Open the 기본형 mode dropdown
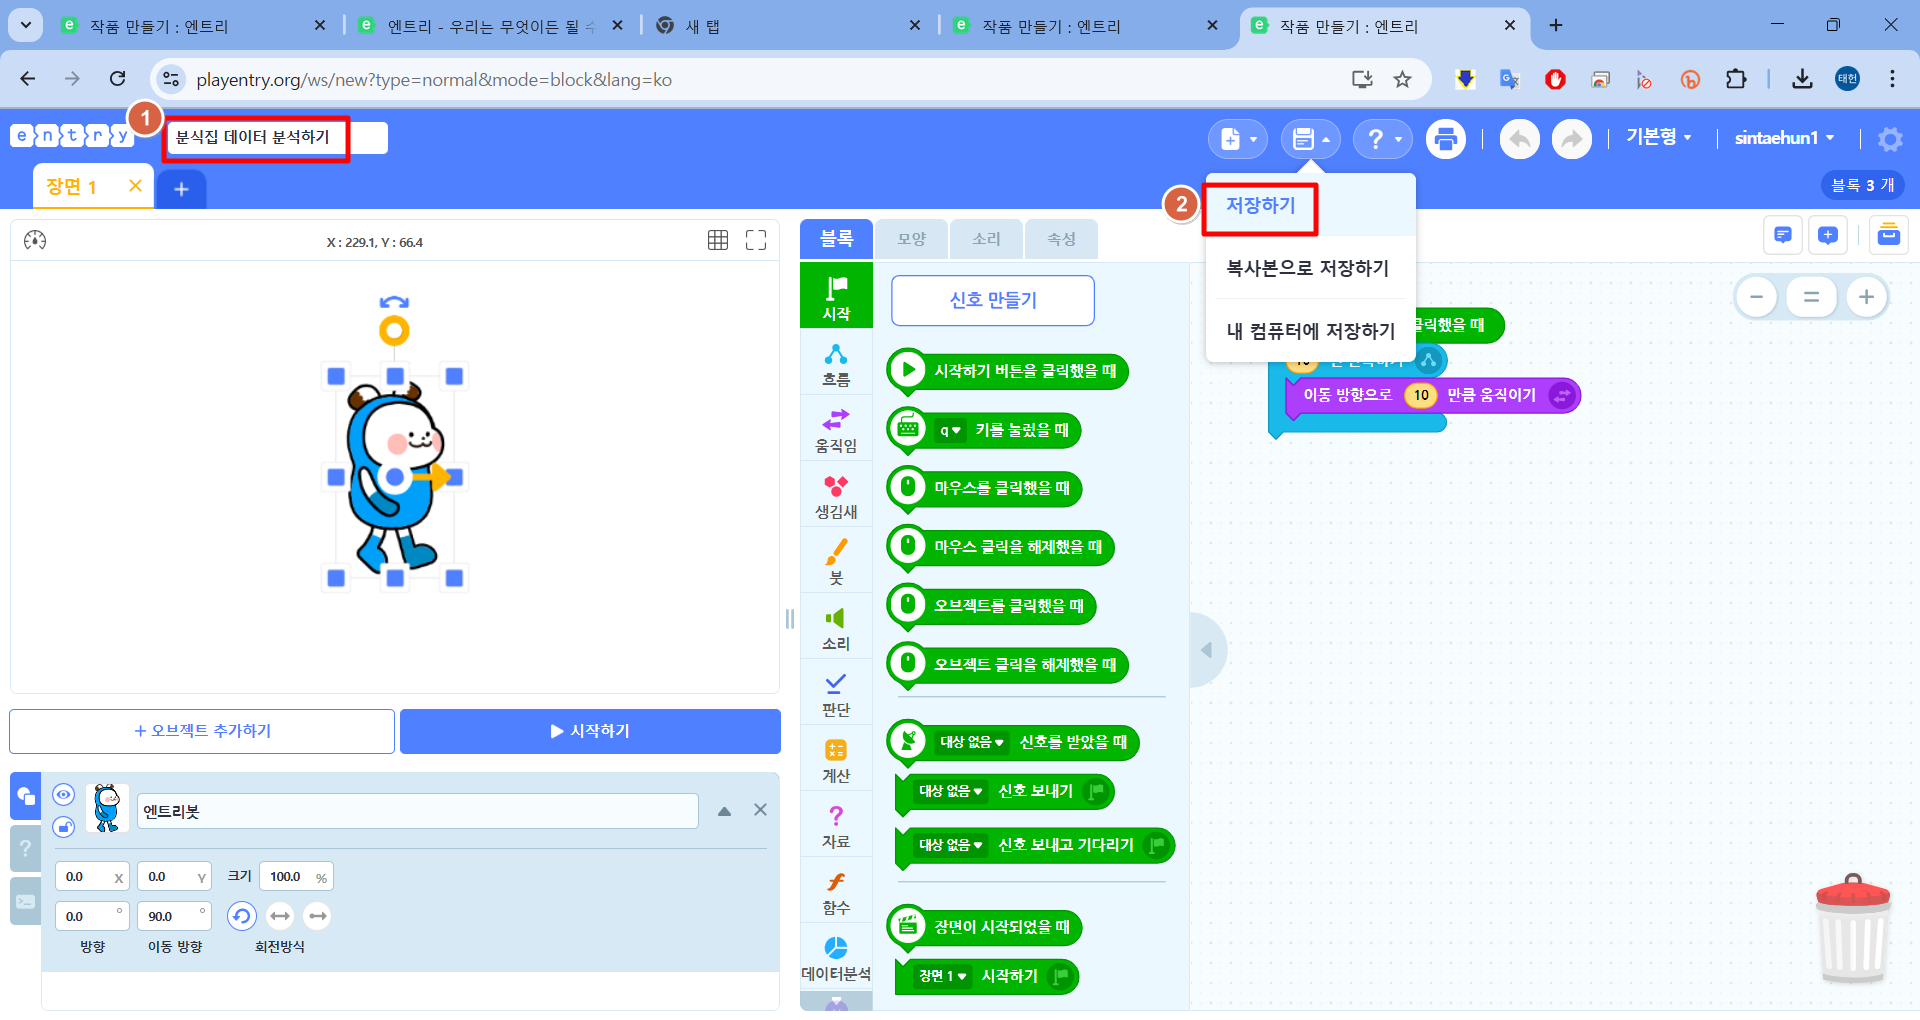 [x=1659, y=137]
